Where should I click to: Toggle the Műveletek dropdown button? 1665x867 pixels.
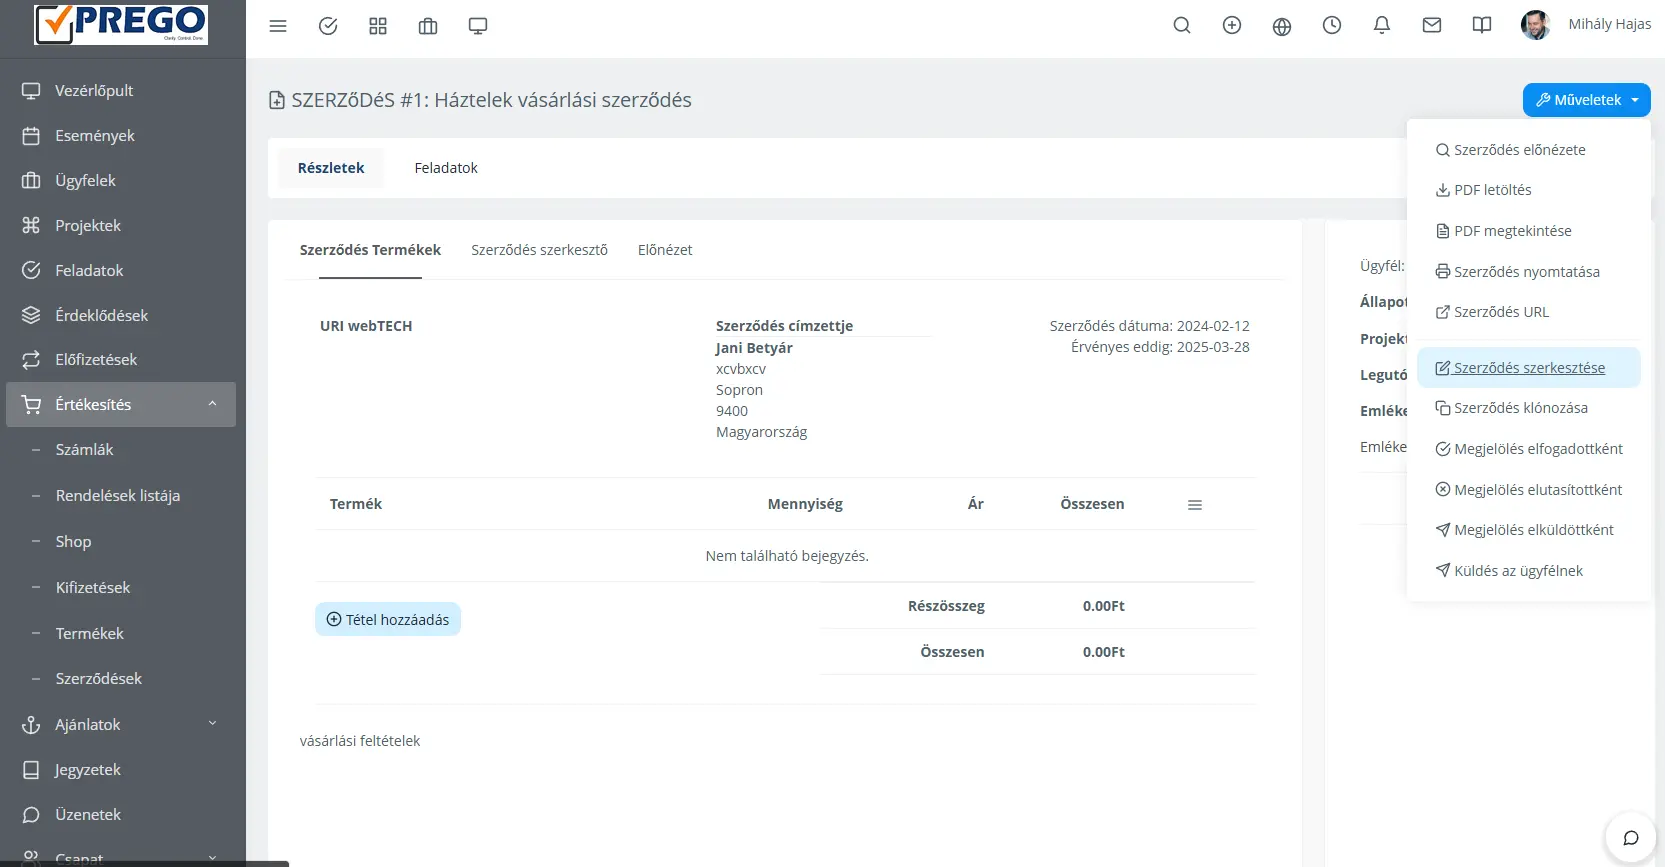(x=1586, y=100)
